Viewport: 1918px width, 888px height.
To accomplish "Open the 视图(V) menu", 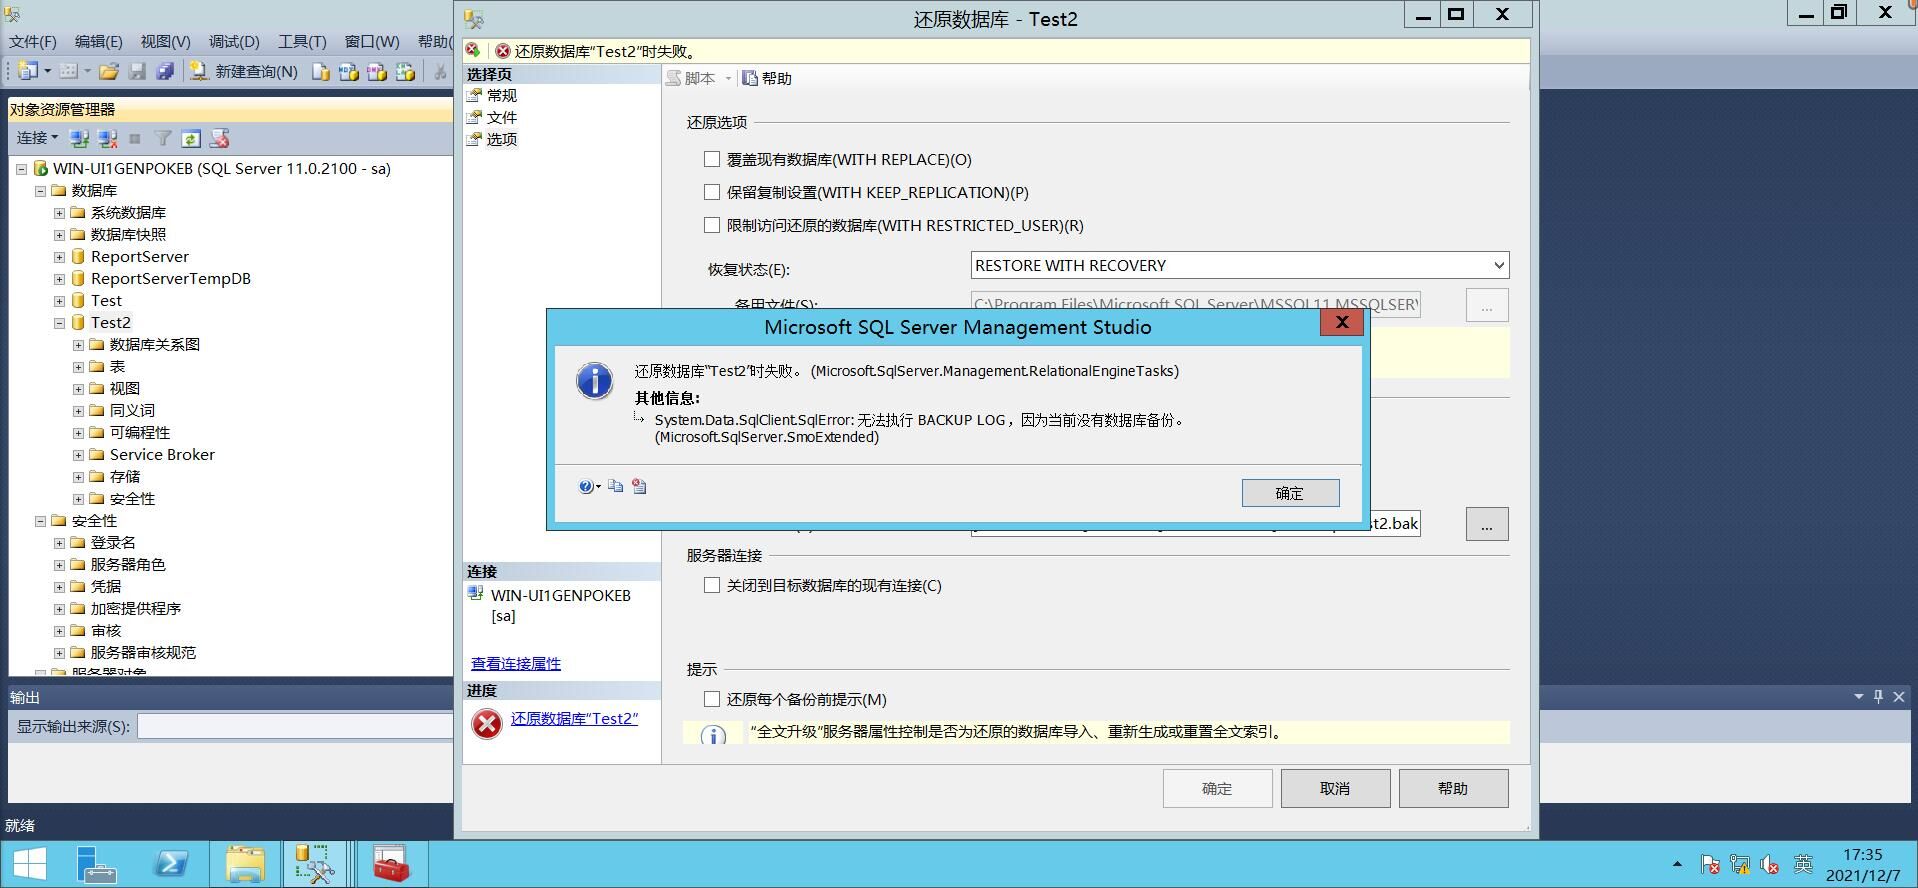I will pyautogui.click(x=165, y=41).
